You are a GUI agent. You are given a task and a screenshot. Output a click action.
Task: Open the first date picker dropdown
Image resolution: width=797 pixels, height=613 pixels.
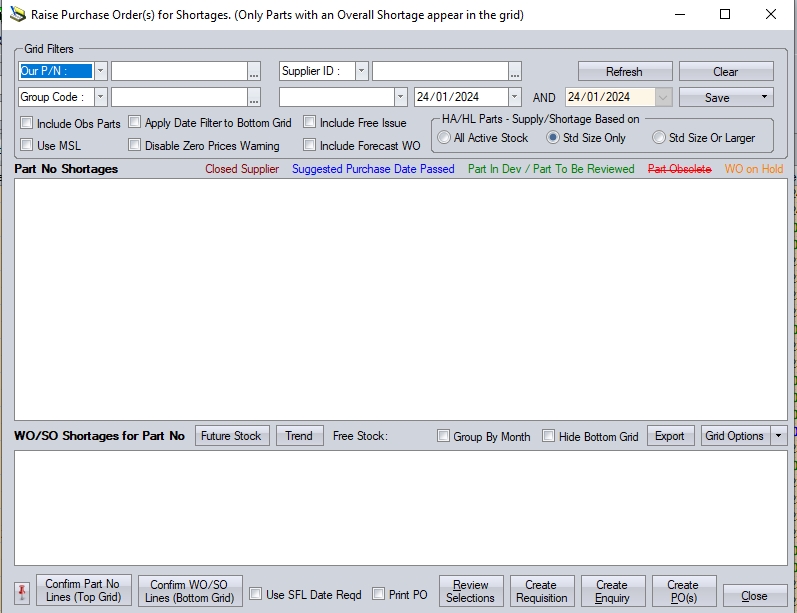tap(514, 98)
